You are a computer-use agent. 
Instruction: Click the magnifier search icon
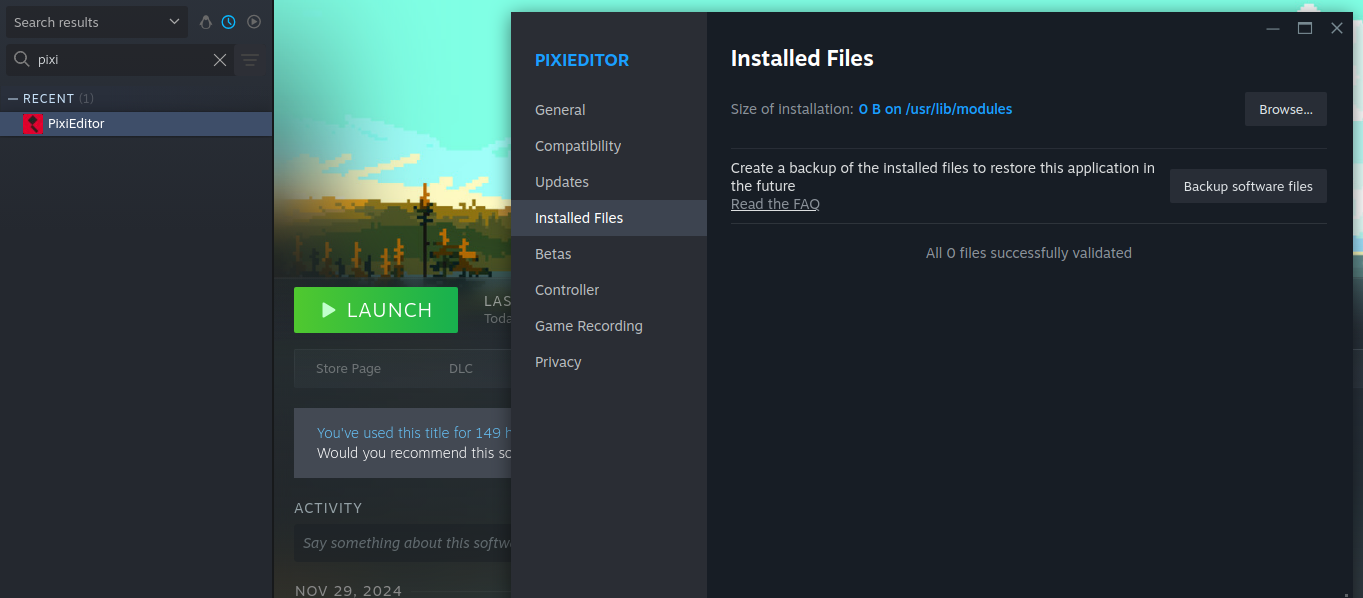pos(21,60)
